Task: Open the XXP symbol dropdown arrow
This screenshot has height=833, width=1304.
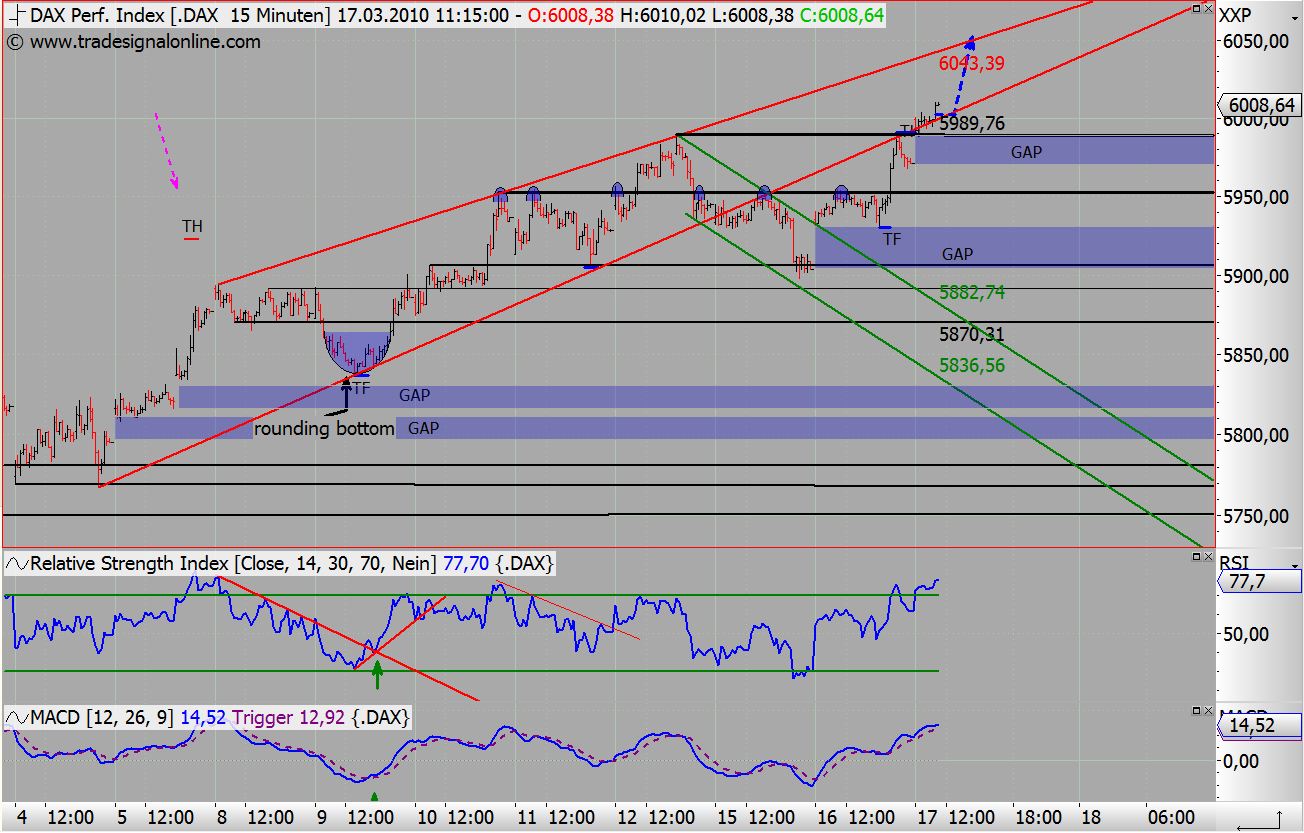Action: 1294,18
